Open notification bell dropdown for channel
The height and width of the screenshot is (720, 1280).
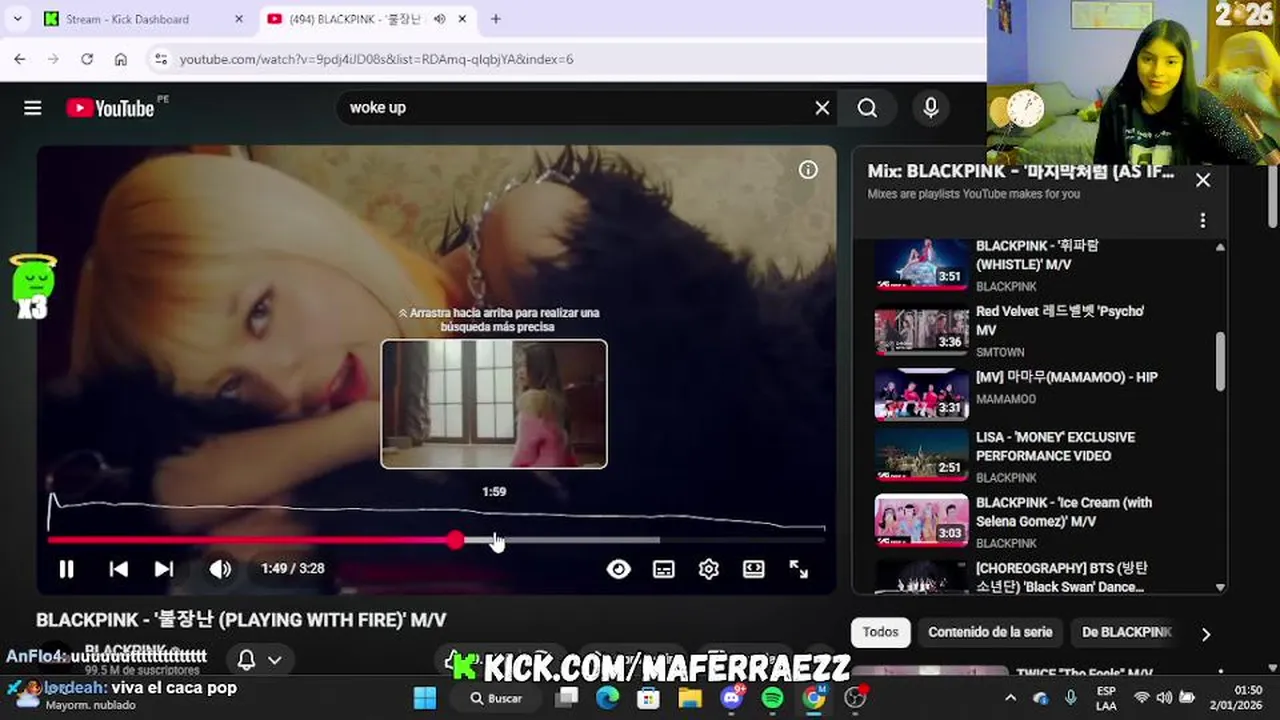click(x=258, y=660)
